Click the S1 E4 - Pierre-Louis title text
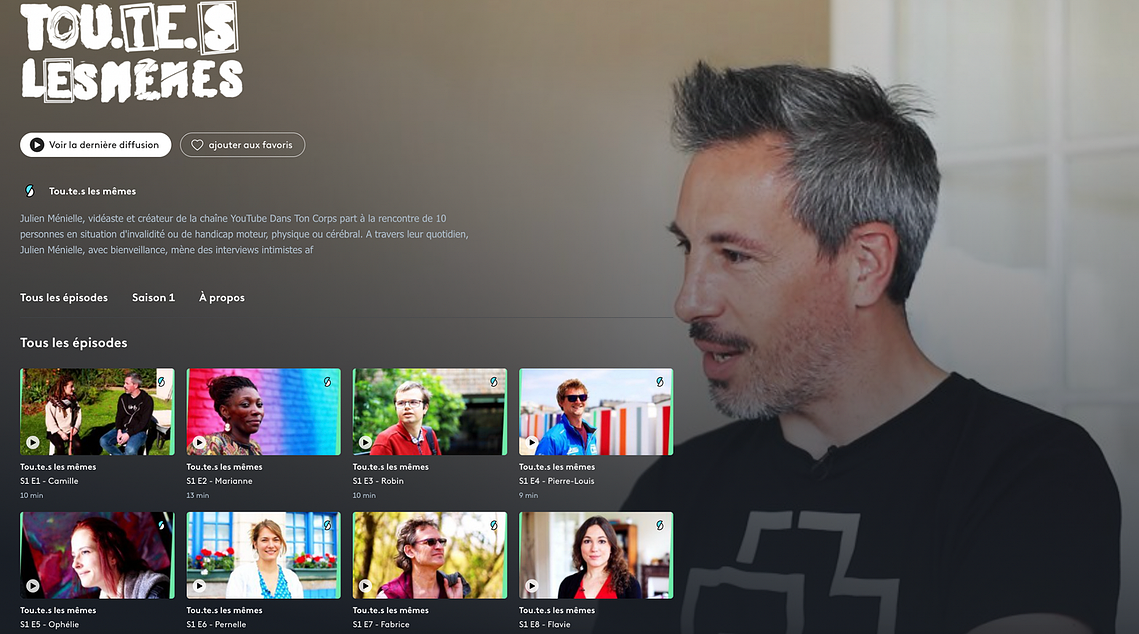 (557, 481)
